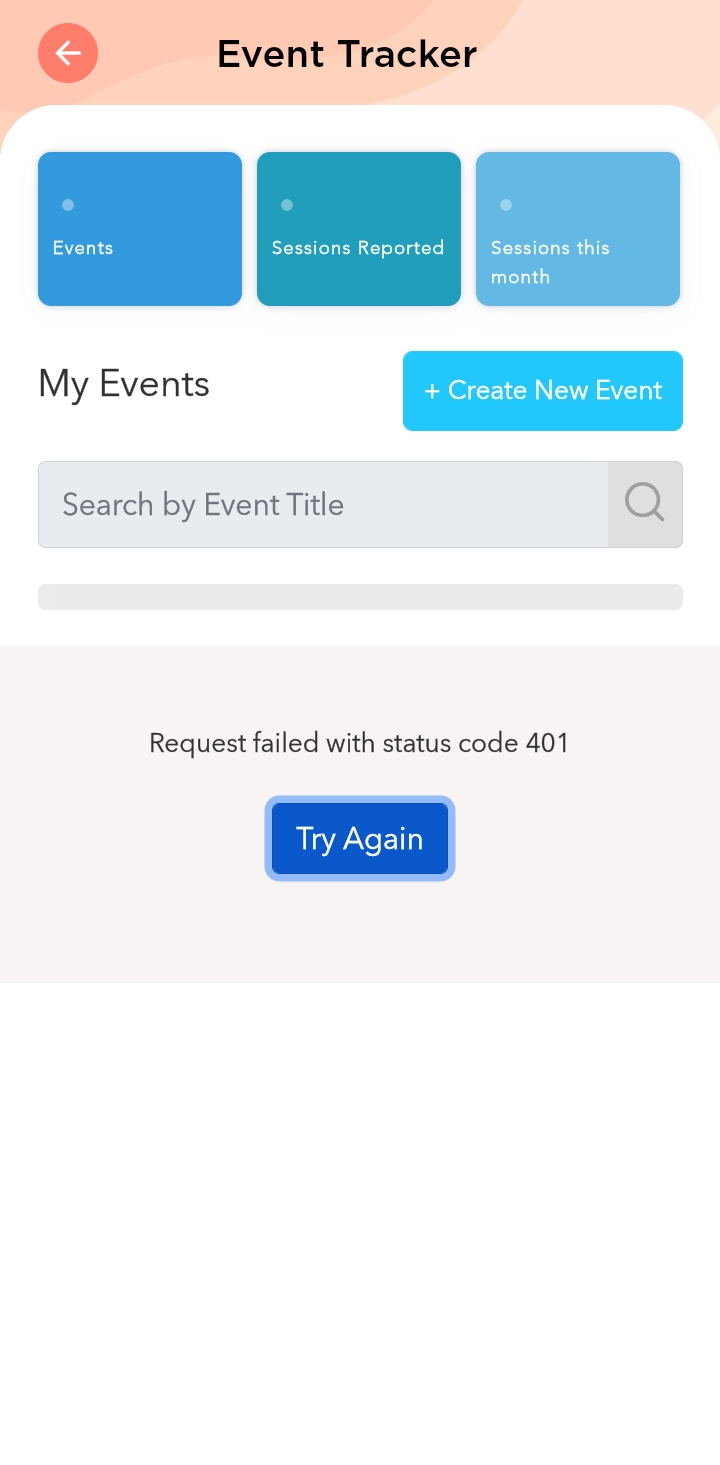This screenshot has width=720, height=1465.
Task: Open the Sessions this month card
Action: (x=578, y=229)
